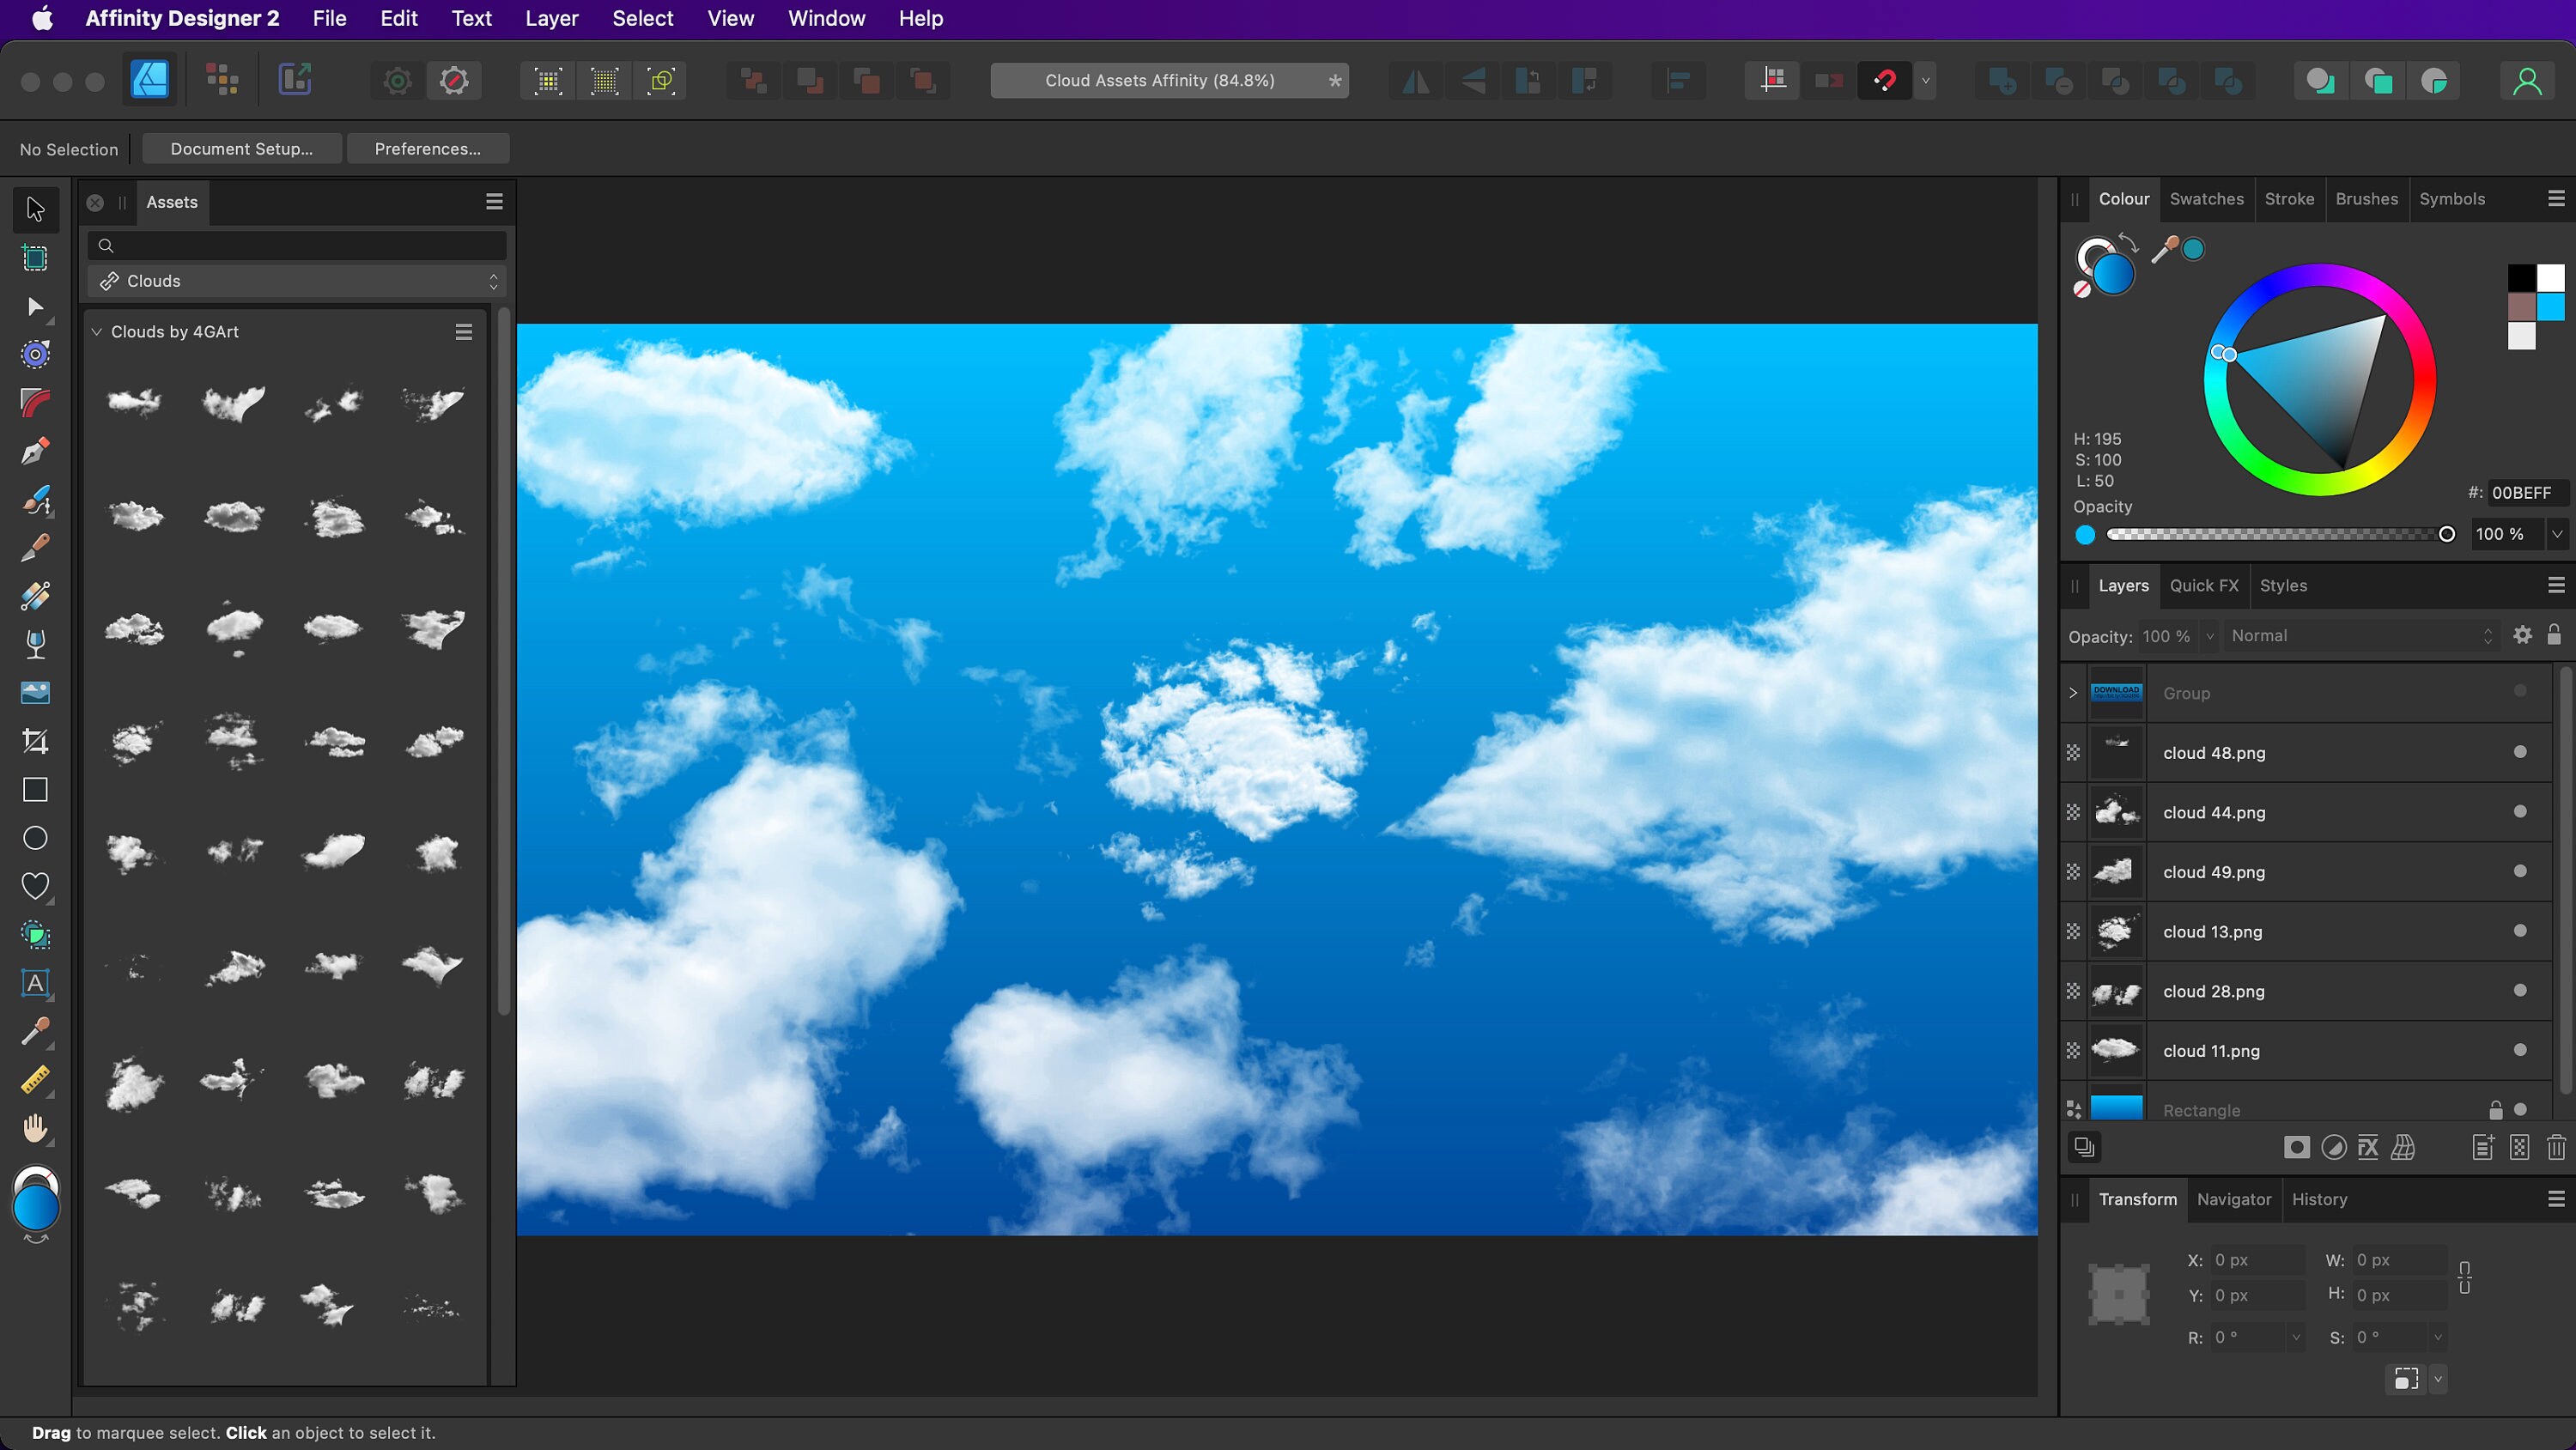Hide the cloud 13.png layer
The height and width of the screenshot is (1450, 2576).
(2519, 931)
